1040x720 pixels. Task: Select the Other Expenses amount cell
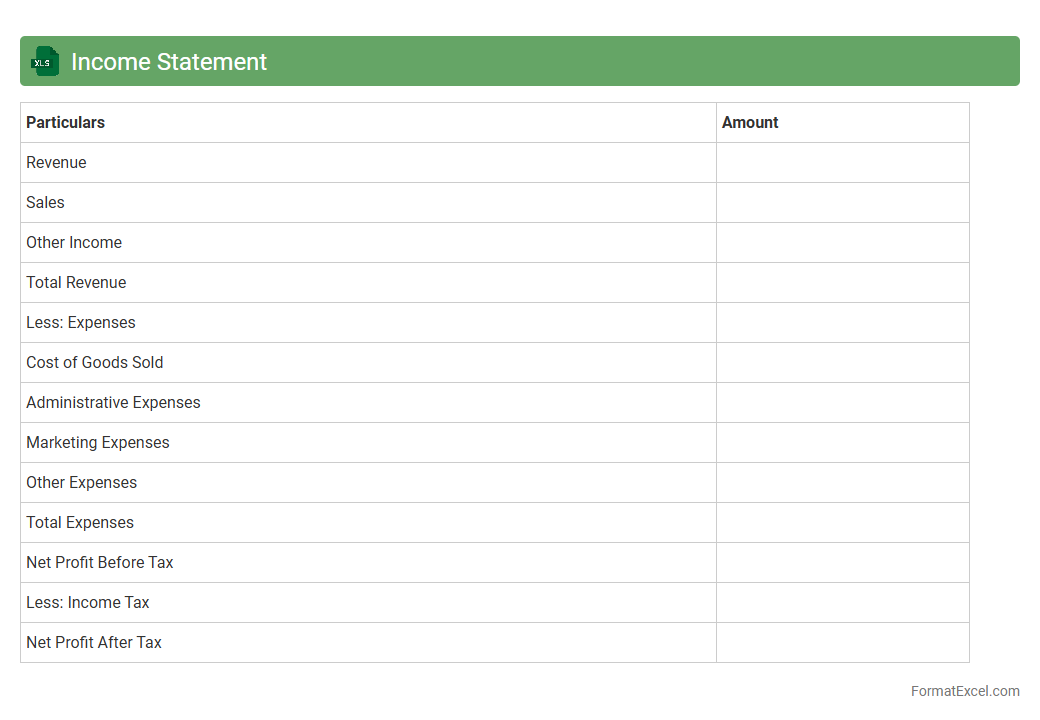tap(842, 483)
